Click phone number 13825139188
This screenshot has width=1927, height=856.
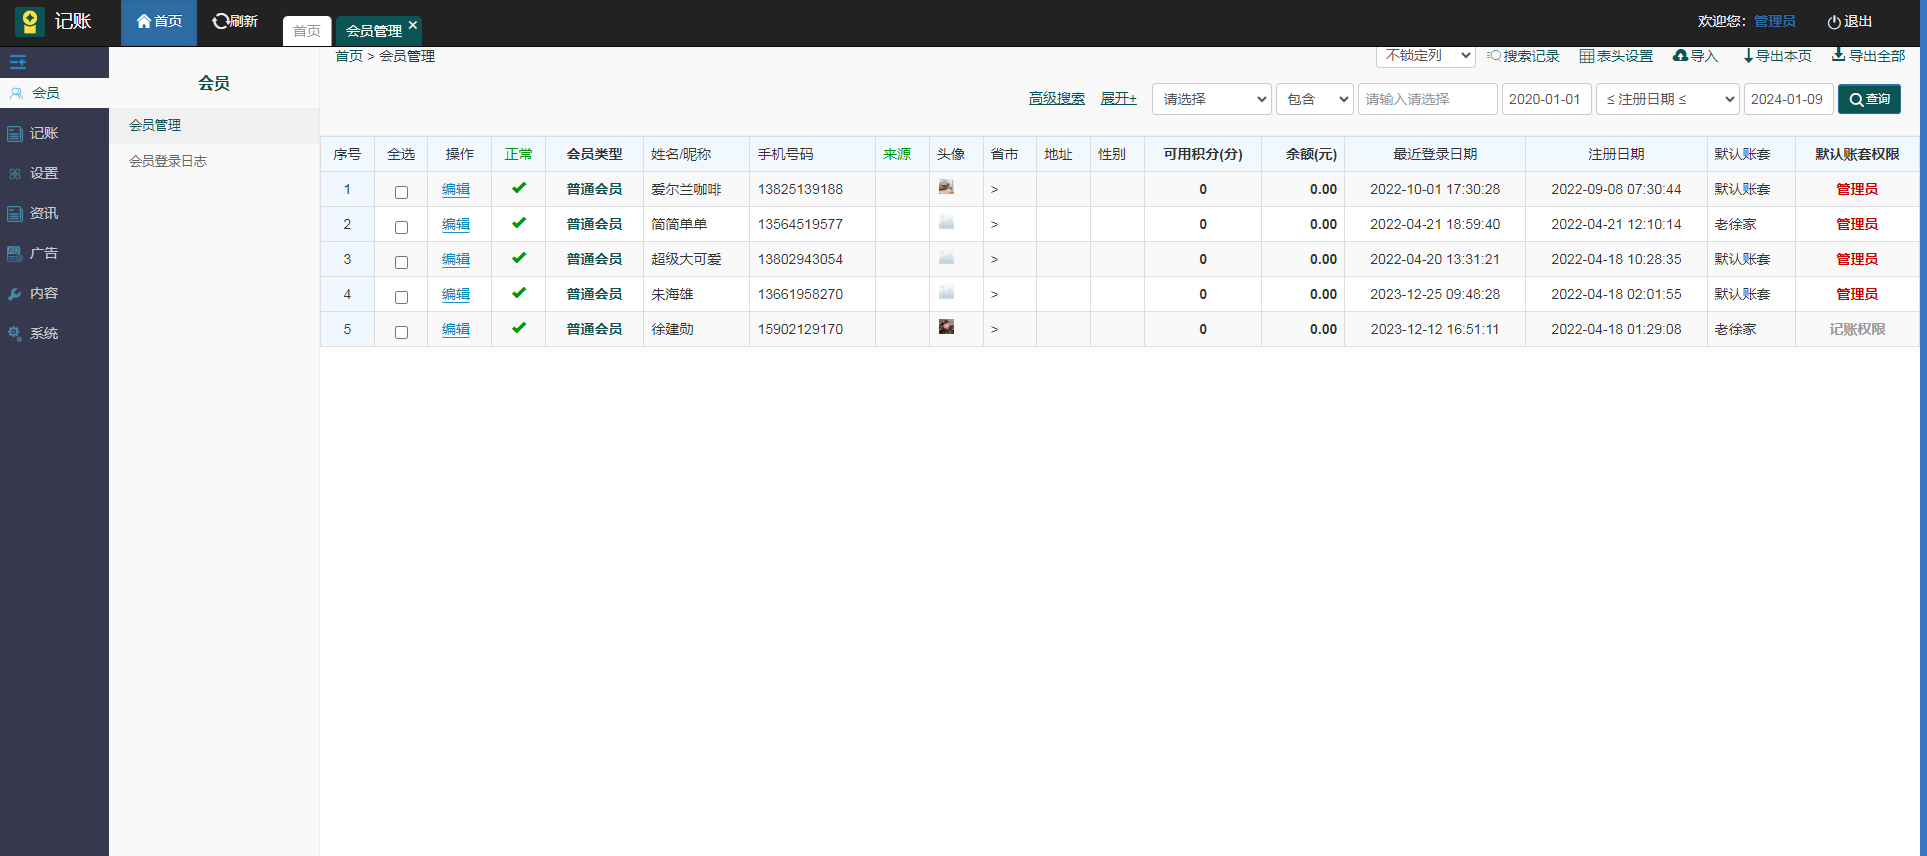click(x=800, y=189)
